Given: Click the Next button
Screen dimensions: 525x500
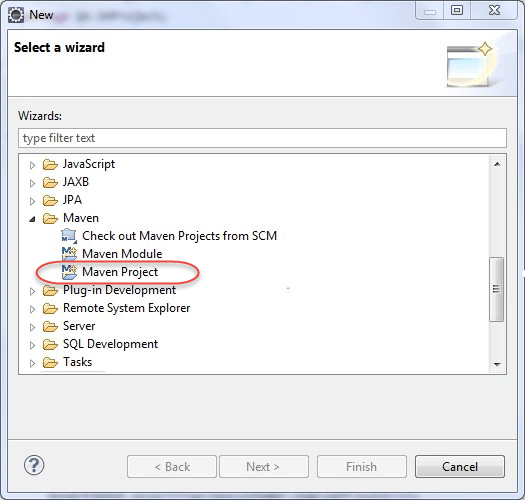Looking at the screenshot, I should tap(264, 467).
